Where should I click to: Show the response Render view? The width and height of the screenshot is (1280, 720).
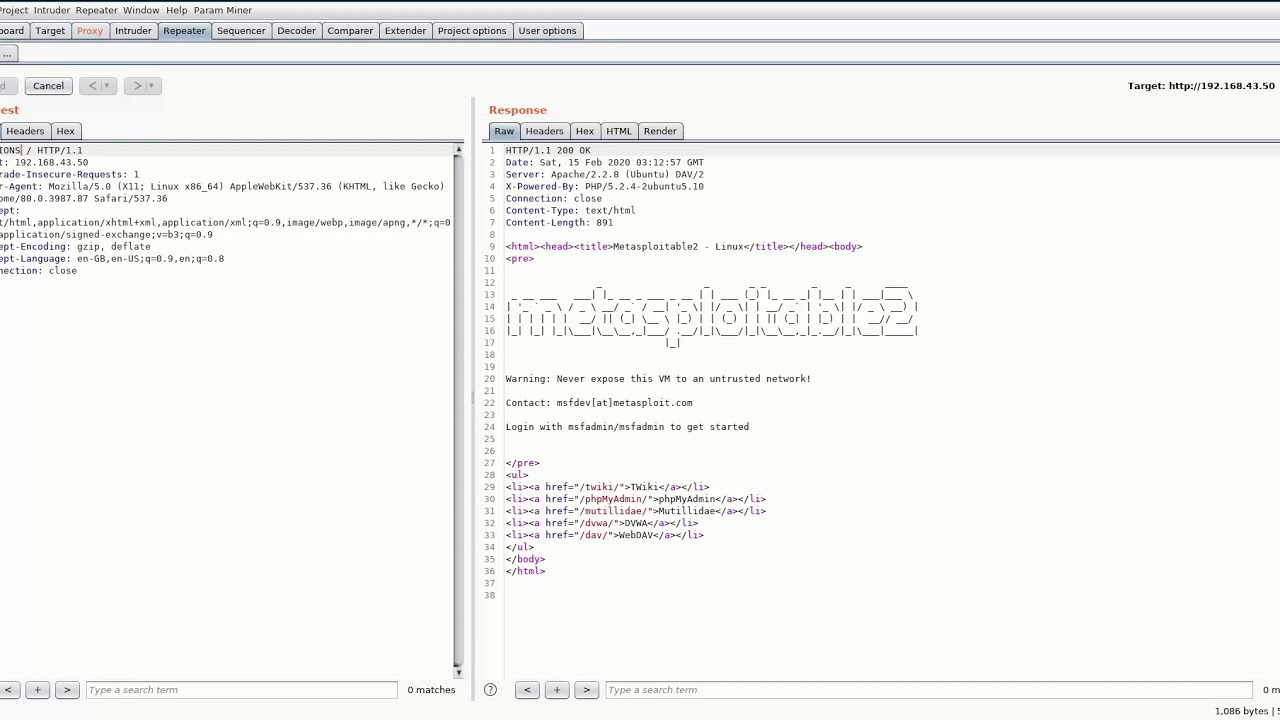tap(660, 131)
